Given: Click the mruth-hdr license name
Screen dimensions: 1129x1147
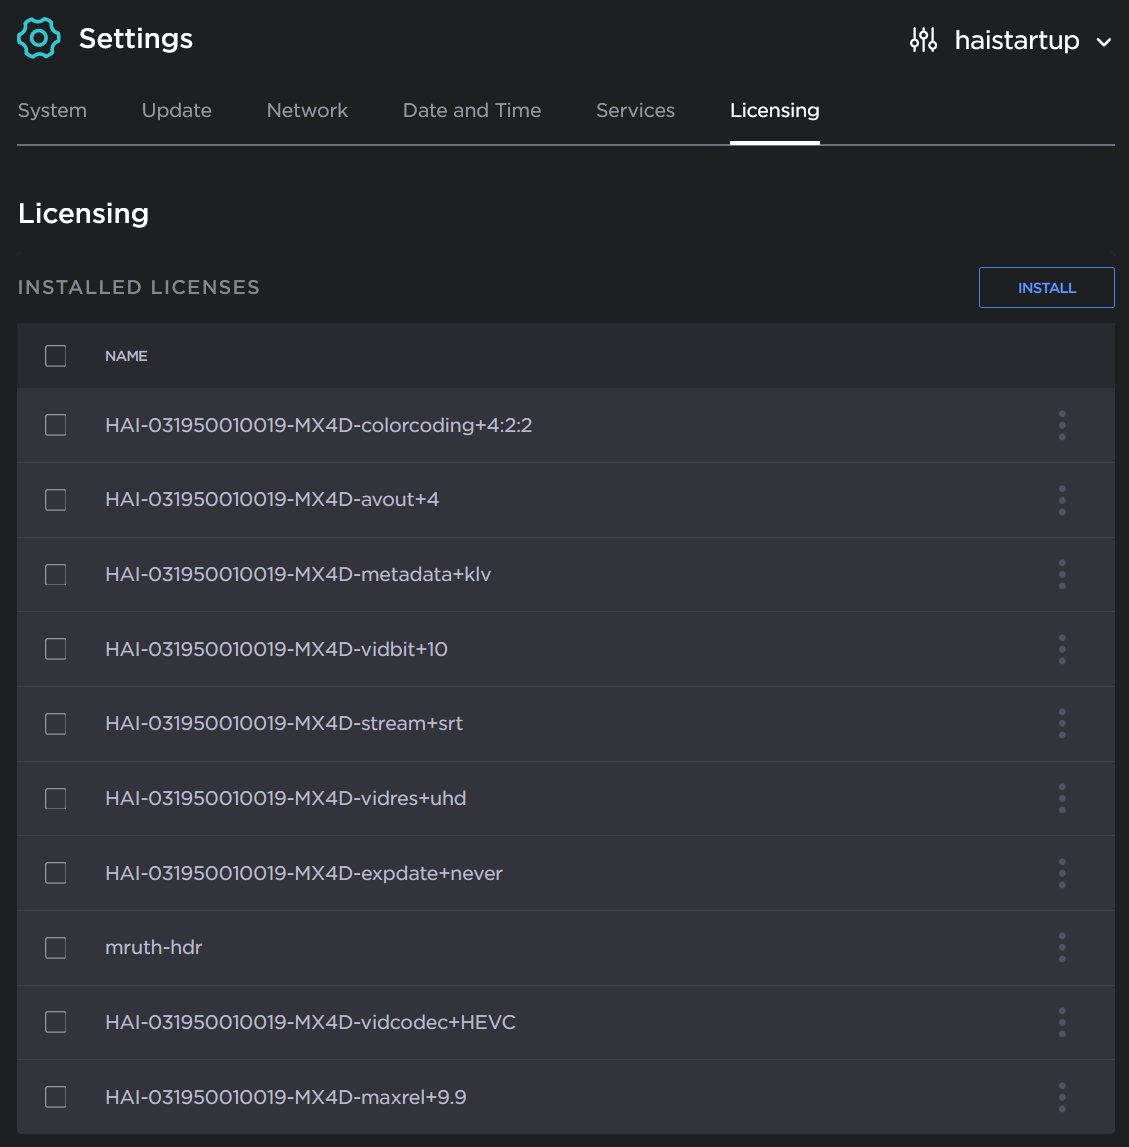Looking at the screenshot, I should [154, 947].
